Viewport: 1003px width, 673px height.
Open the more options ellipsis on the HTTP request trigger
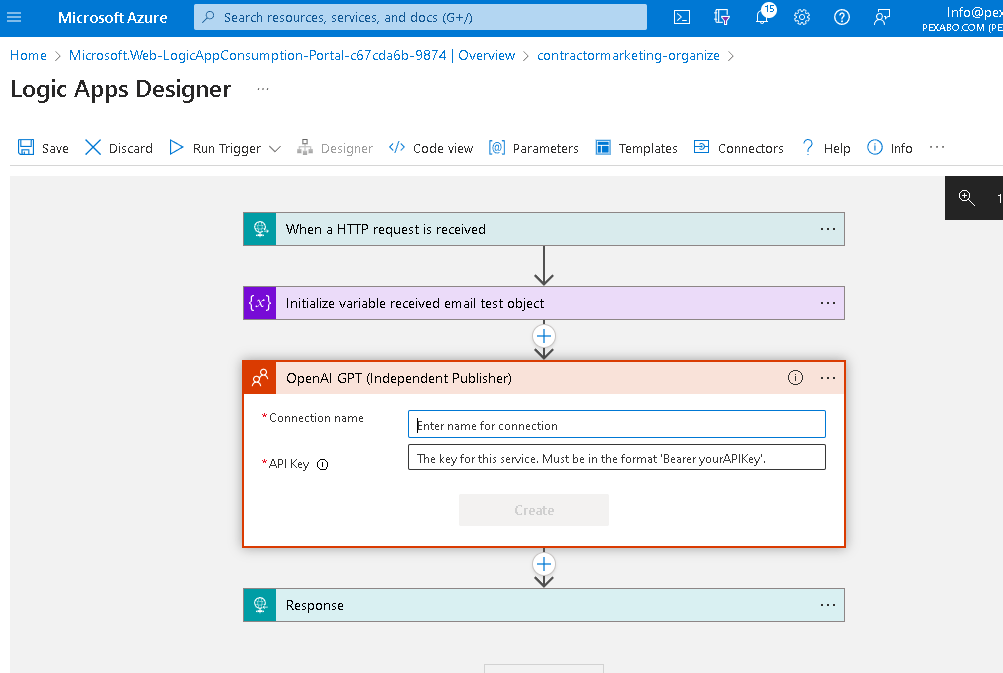pyautogui.click(x=828, y=229)
